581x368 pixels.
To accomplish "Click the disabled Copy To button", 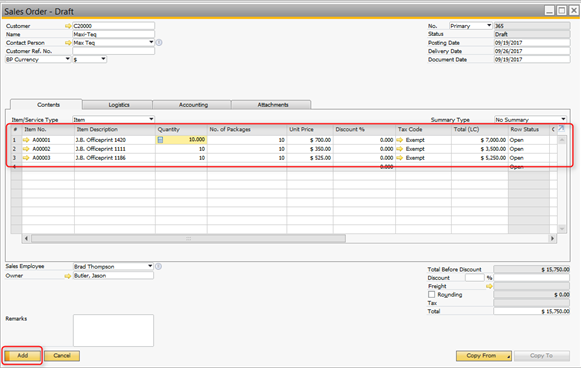I will [541, 356].
